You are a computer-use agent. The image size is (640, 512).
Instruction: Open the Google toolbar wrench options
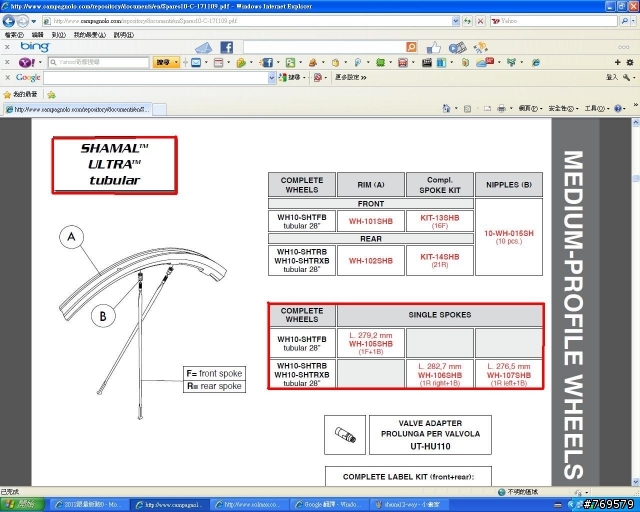[x=627, y=77]
